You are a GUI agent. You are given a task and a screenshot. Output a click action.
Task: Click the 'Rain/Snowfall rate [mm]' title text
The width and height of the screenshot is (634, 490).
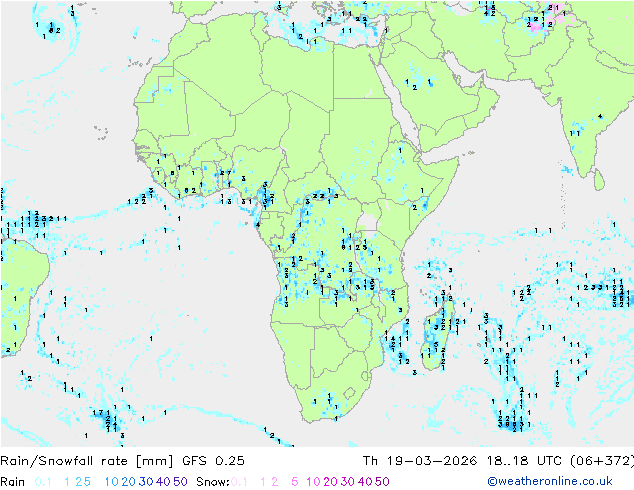tap(87, 461)
